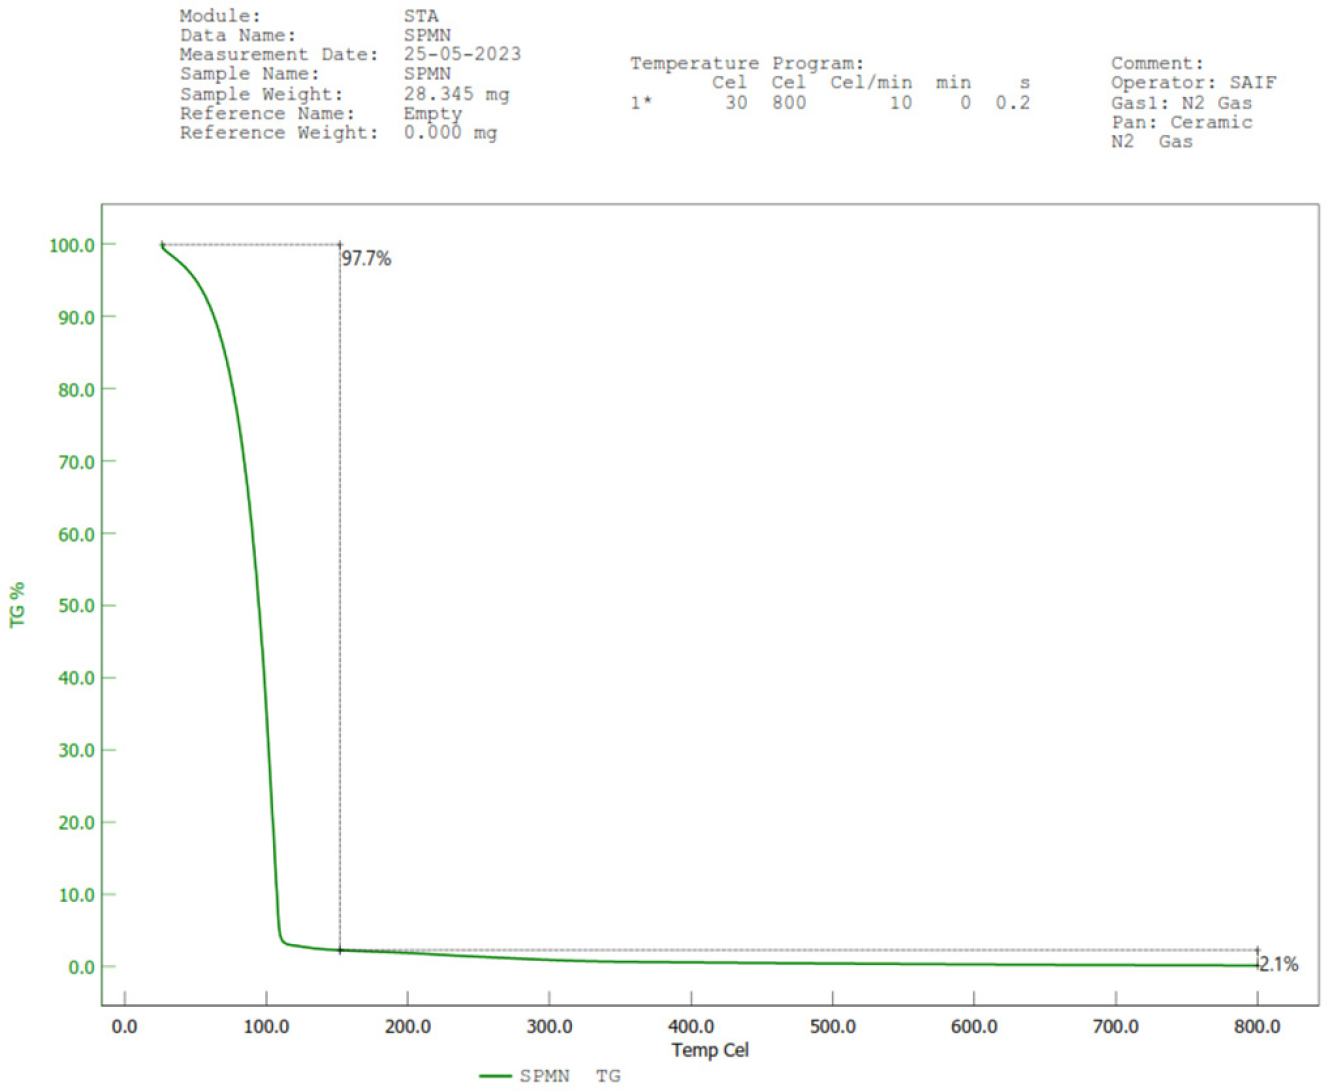The height and width of the screenshot is (1091, 1327).
Task: Click the 'Temp Cel' x-axis title
Action: pos(710,1050)
